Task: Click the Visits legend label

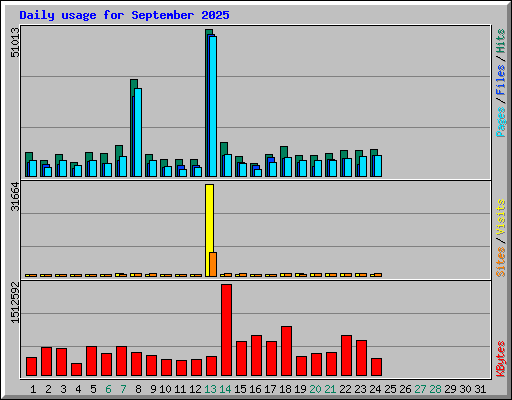Action: tap(501, 218)
